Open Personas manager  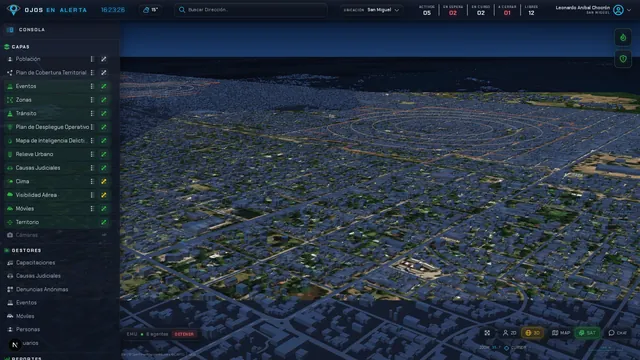28,329
